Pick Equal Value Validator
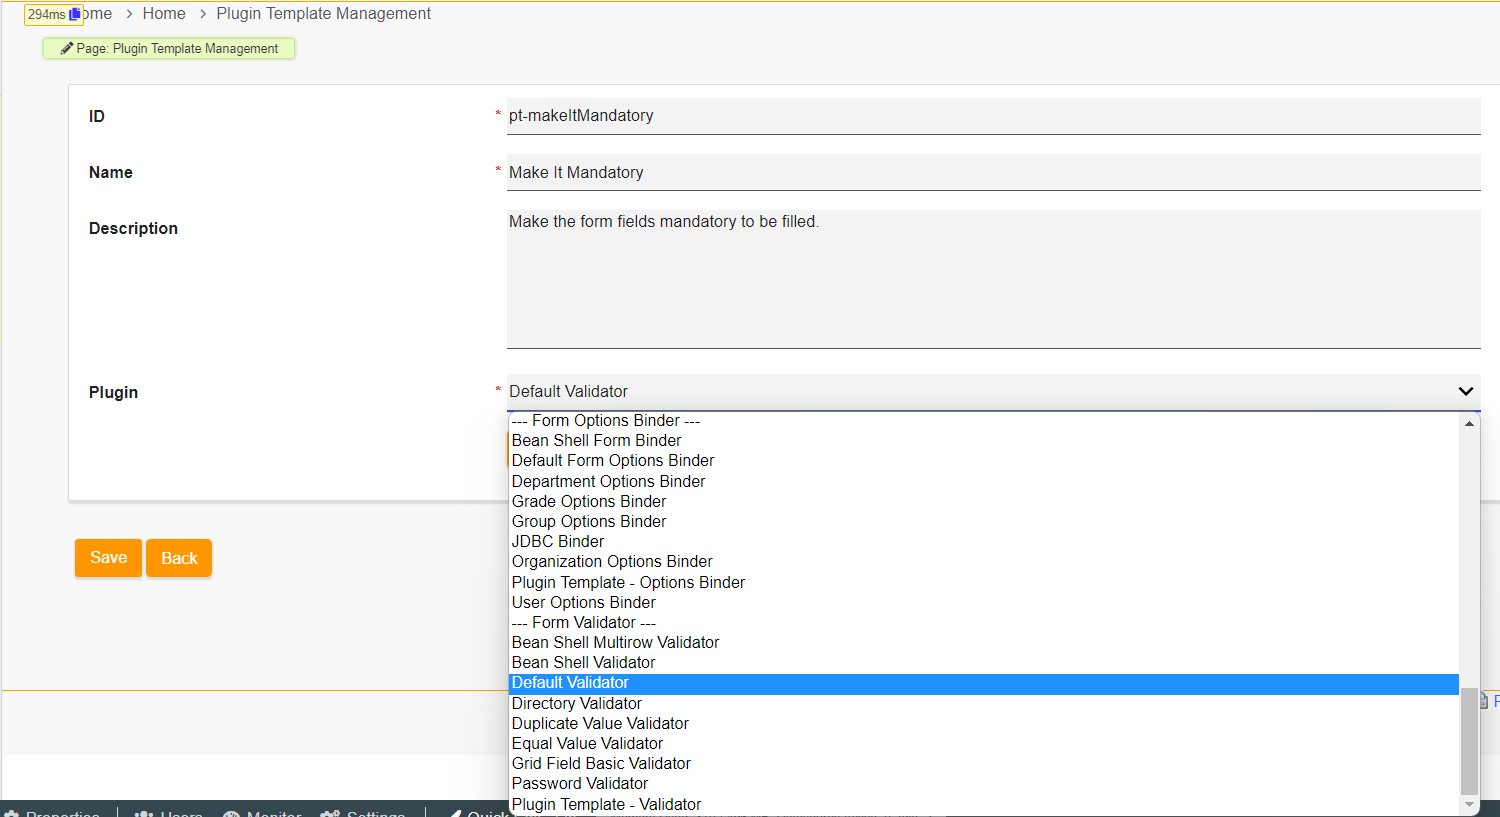The width and height of the screenshot is (1500, 817). tap(984, 744)
